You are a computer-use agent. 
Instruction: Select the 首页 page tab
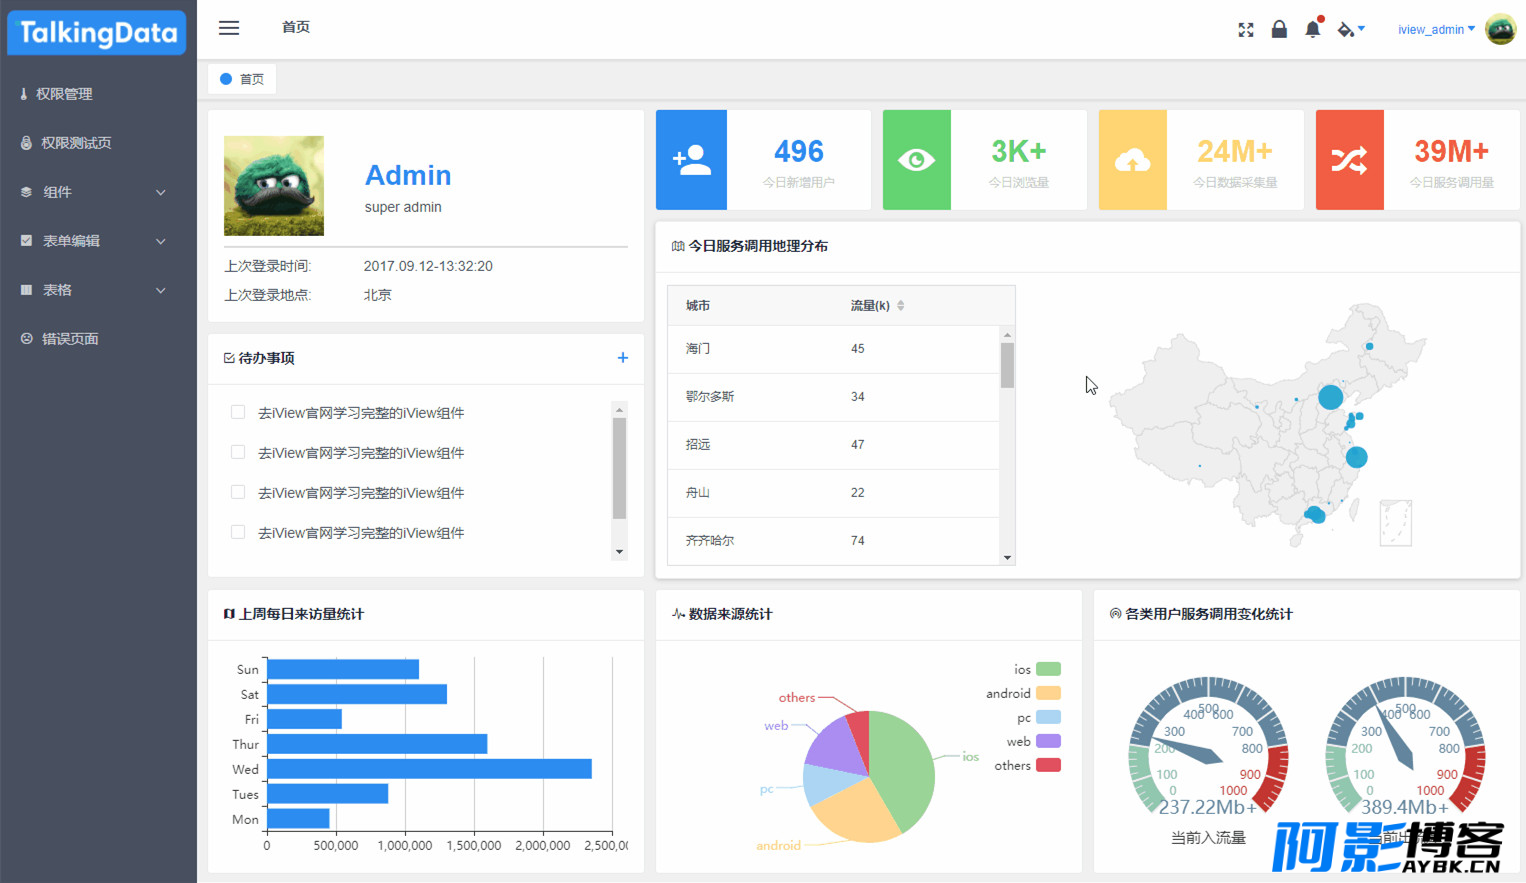pos(242,79)
